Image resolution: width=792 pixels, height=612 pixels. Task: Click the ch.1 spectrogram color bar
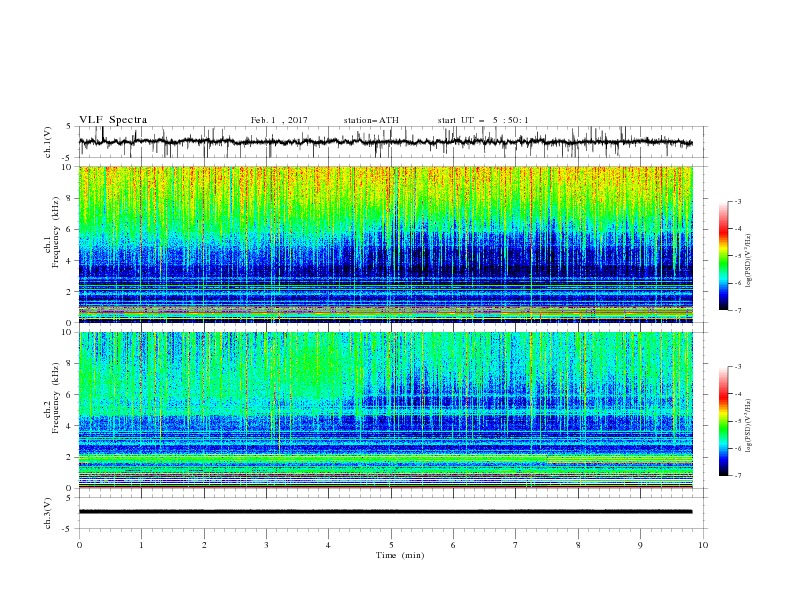[724, 256]
